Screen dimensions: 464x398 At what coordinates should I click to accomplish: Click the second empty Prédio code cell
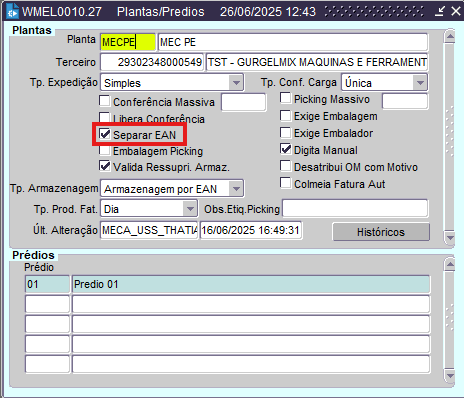pyautogui.click(x=47, y=324)
